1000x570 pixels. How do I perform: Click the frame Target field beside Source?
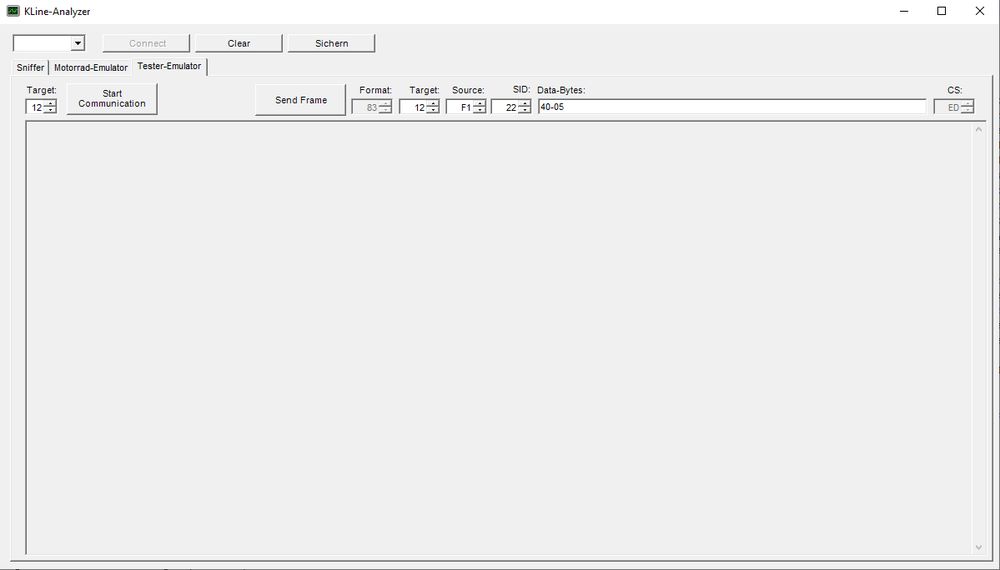tap(413, 107)
